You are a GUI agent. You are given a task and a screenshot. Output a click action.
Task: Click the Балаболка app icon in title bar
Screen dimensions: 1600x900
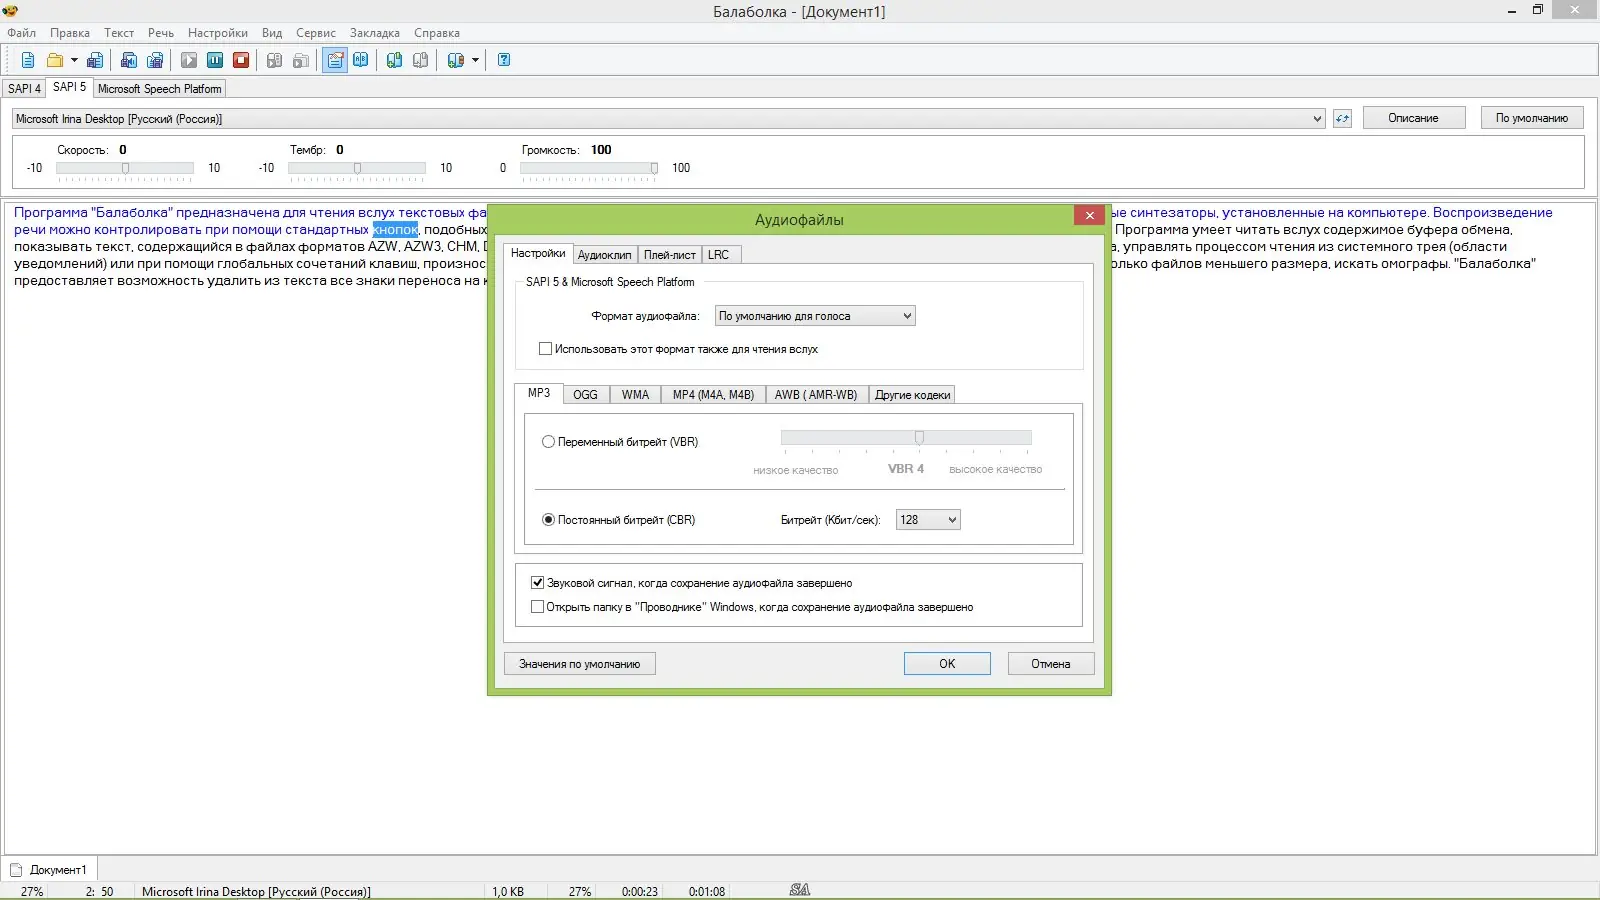[10, 11]
